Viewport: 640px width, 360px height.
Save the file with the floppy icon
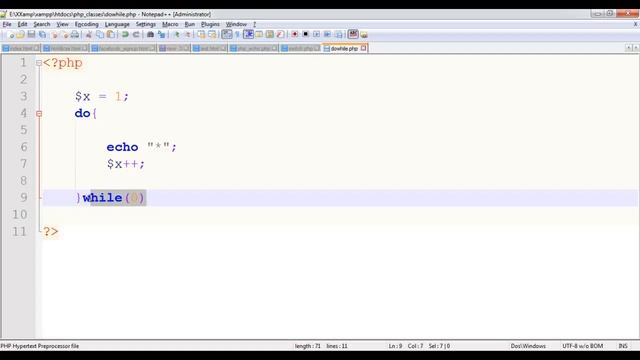(x=31, y=35)
